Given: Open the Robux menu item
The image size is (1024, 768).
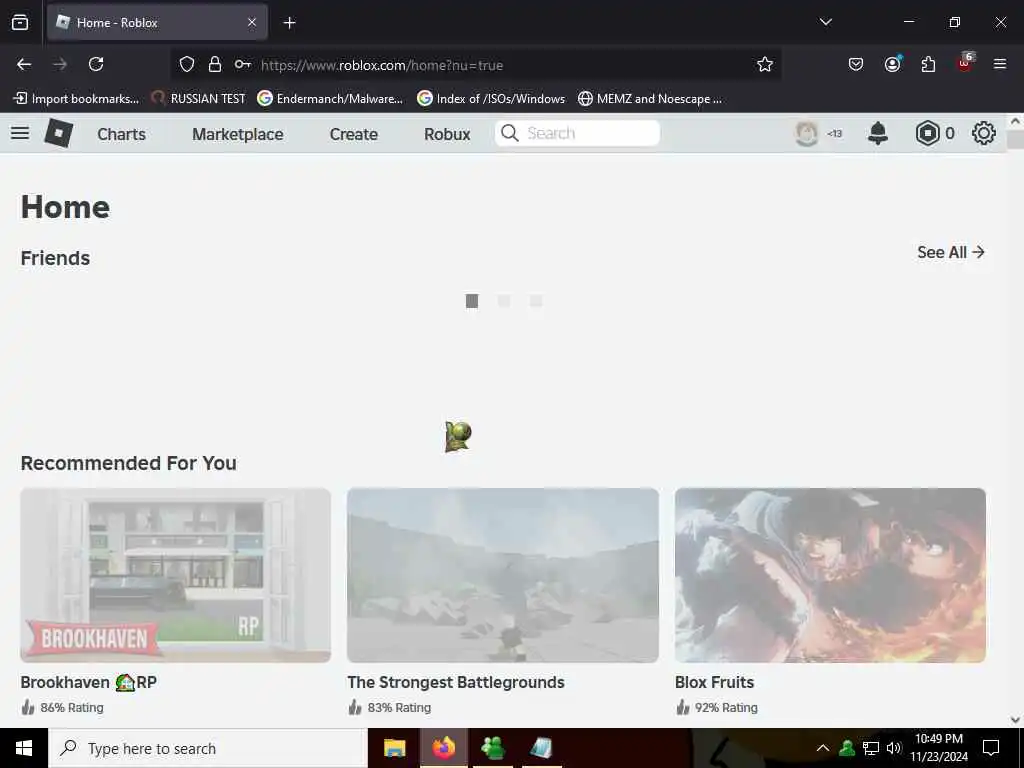Looking at the screenshot, I should (x=447, y=134).
